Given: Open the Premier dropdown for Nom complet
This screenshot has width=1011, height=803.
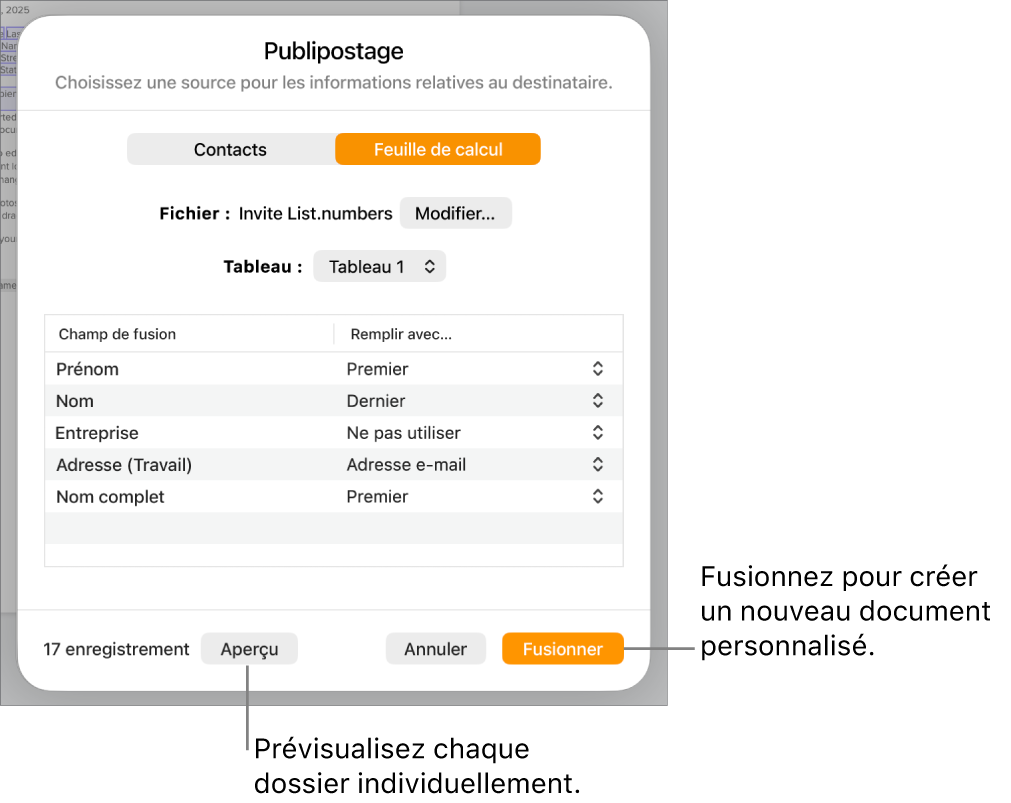Looking at the screenshot, I should pyautogui.click(x=596, y=497).
